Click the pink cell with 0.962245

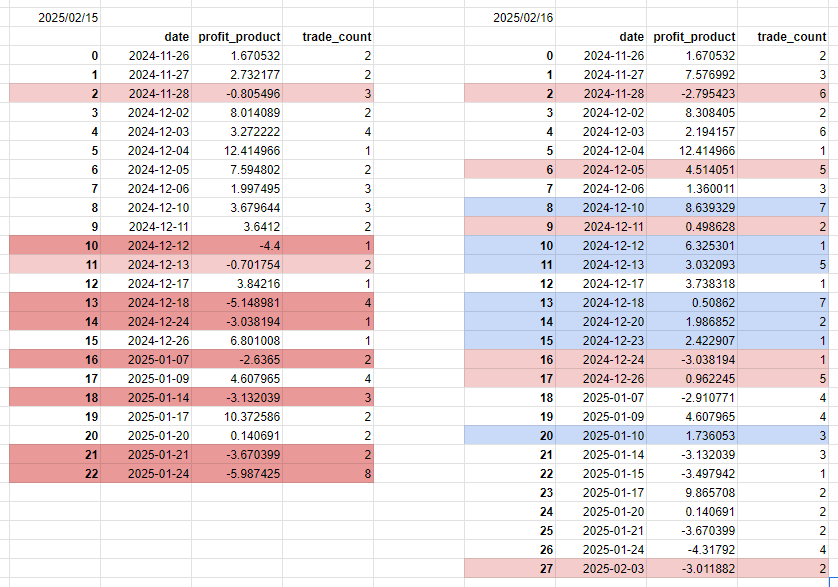tap(692, 379)
